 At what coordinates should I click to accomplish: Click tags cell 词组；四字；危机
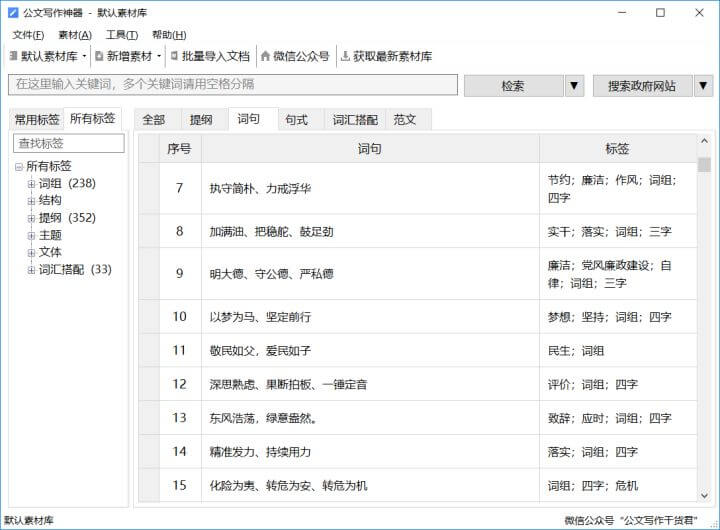click(618, 485)
